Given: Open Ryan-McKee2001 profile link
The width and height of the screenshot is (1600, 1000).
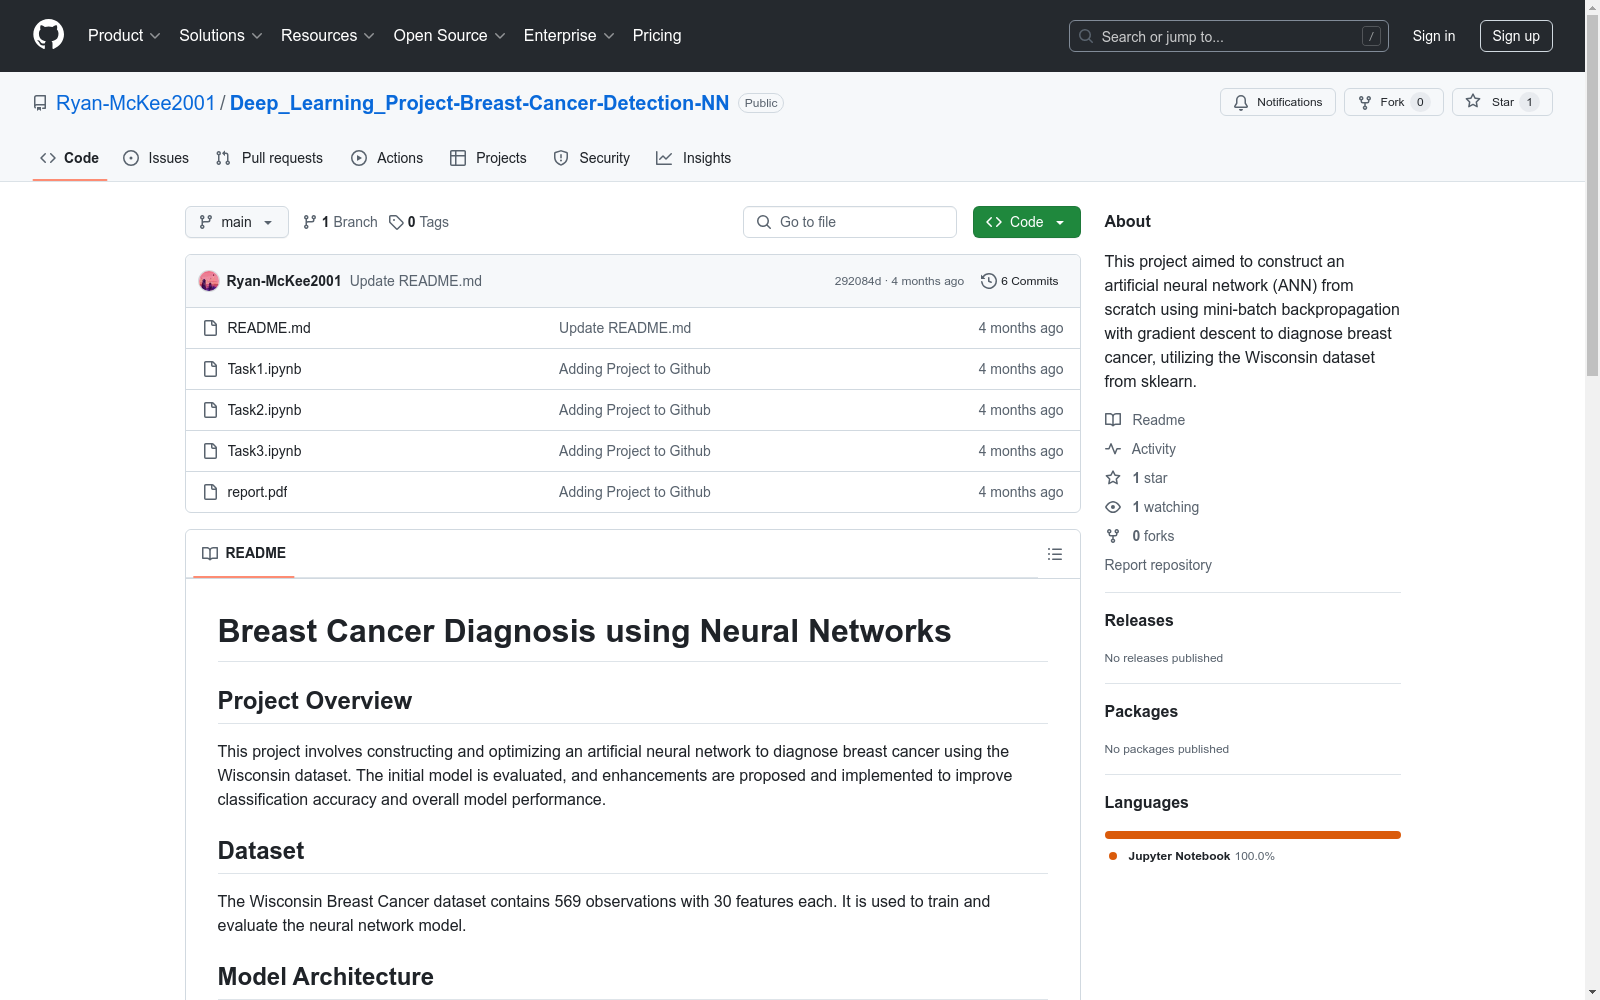Looking at the screenshot, I should pyautogui.click(x=136, y=102).
